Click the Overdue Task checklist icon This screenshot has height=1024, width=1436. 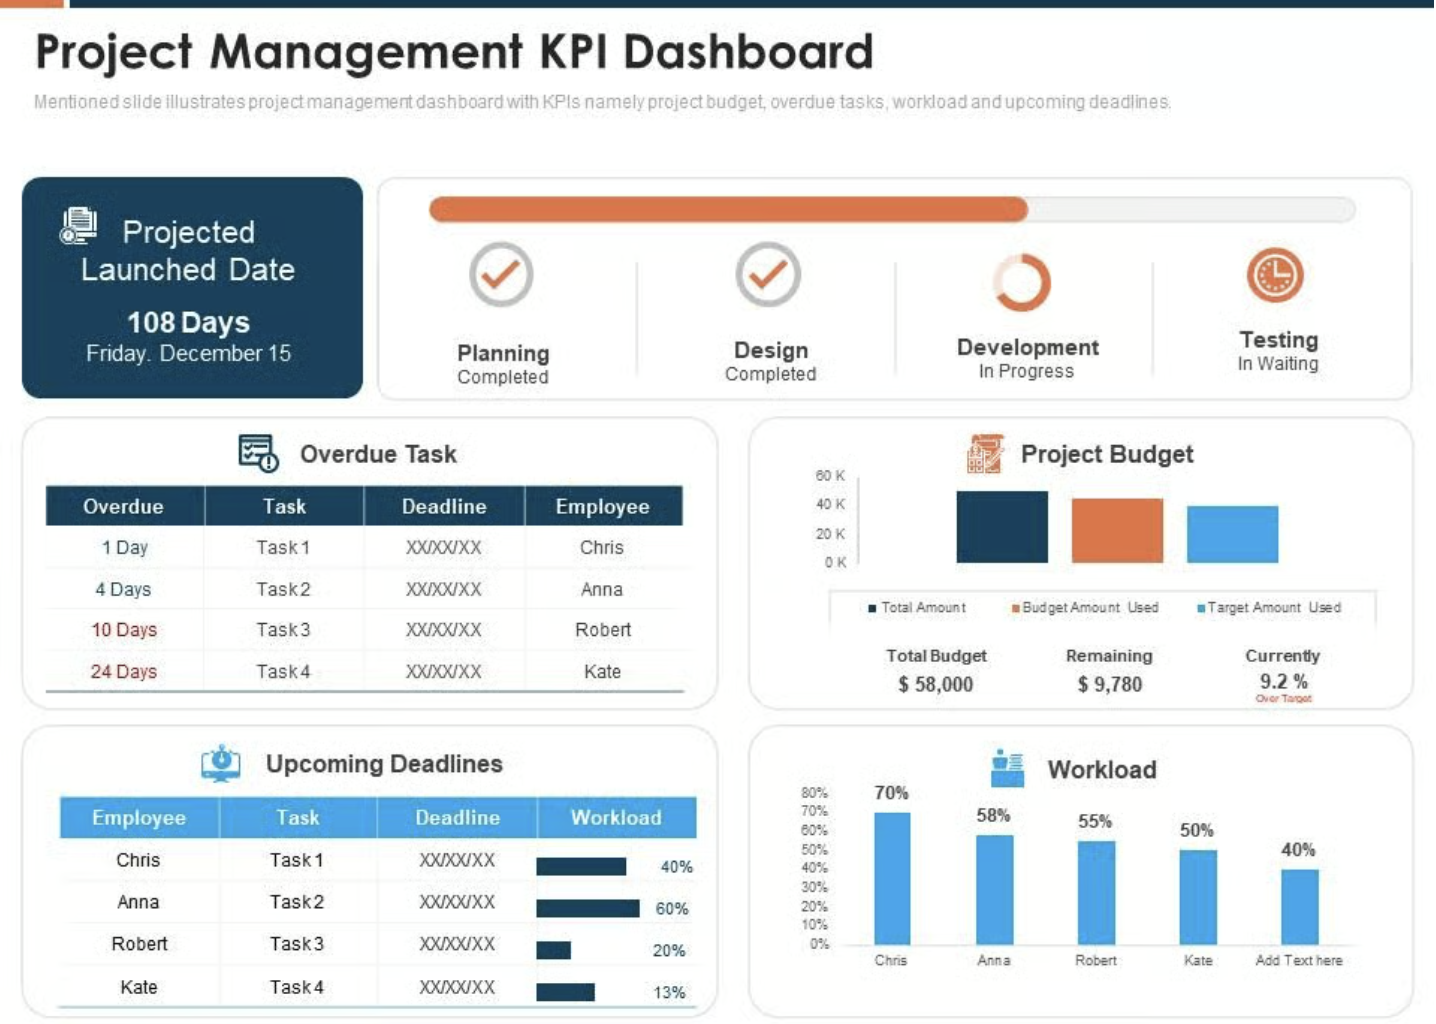click(258, 453)
